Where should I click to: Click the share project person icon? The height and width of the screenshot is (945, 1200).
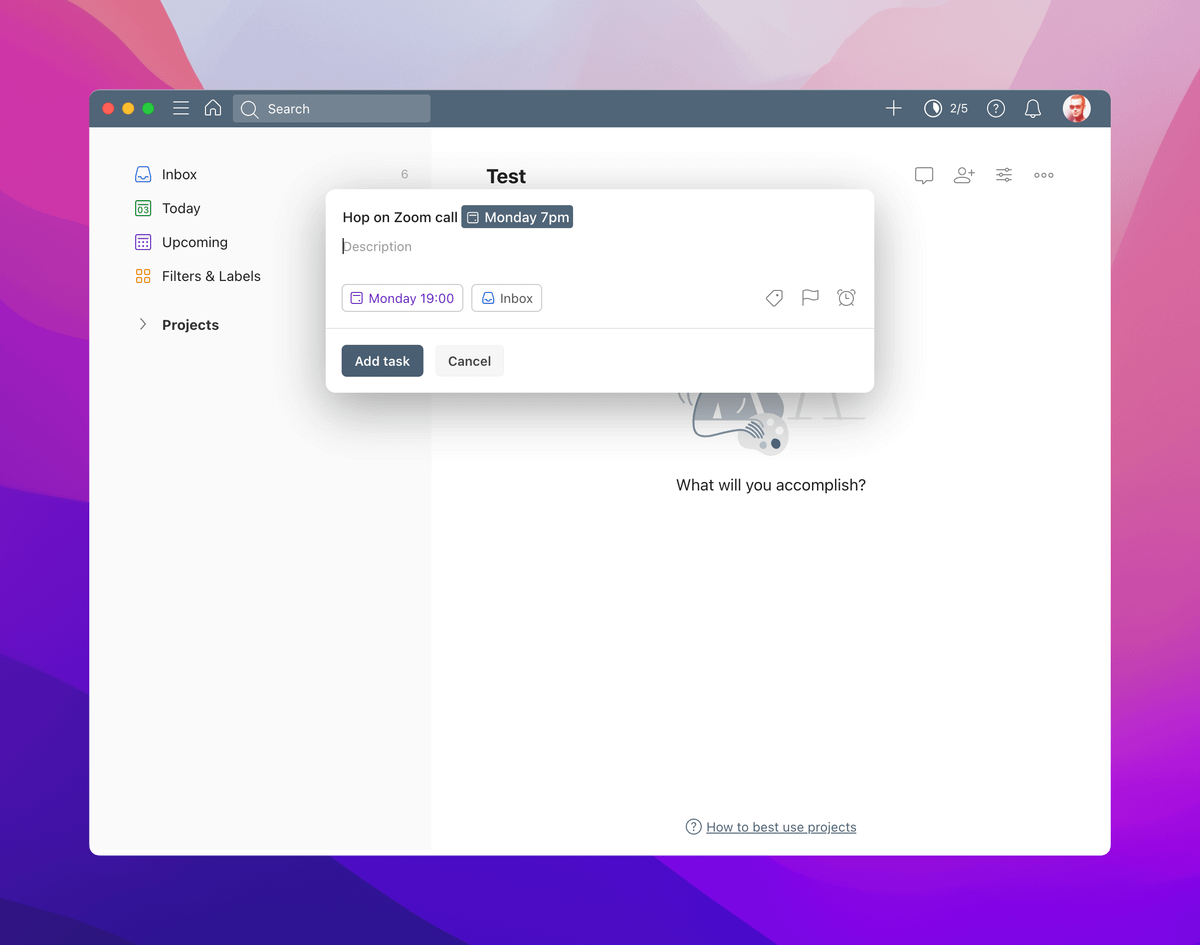(964, 176)
